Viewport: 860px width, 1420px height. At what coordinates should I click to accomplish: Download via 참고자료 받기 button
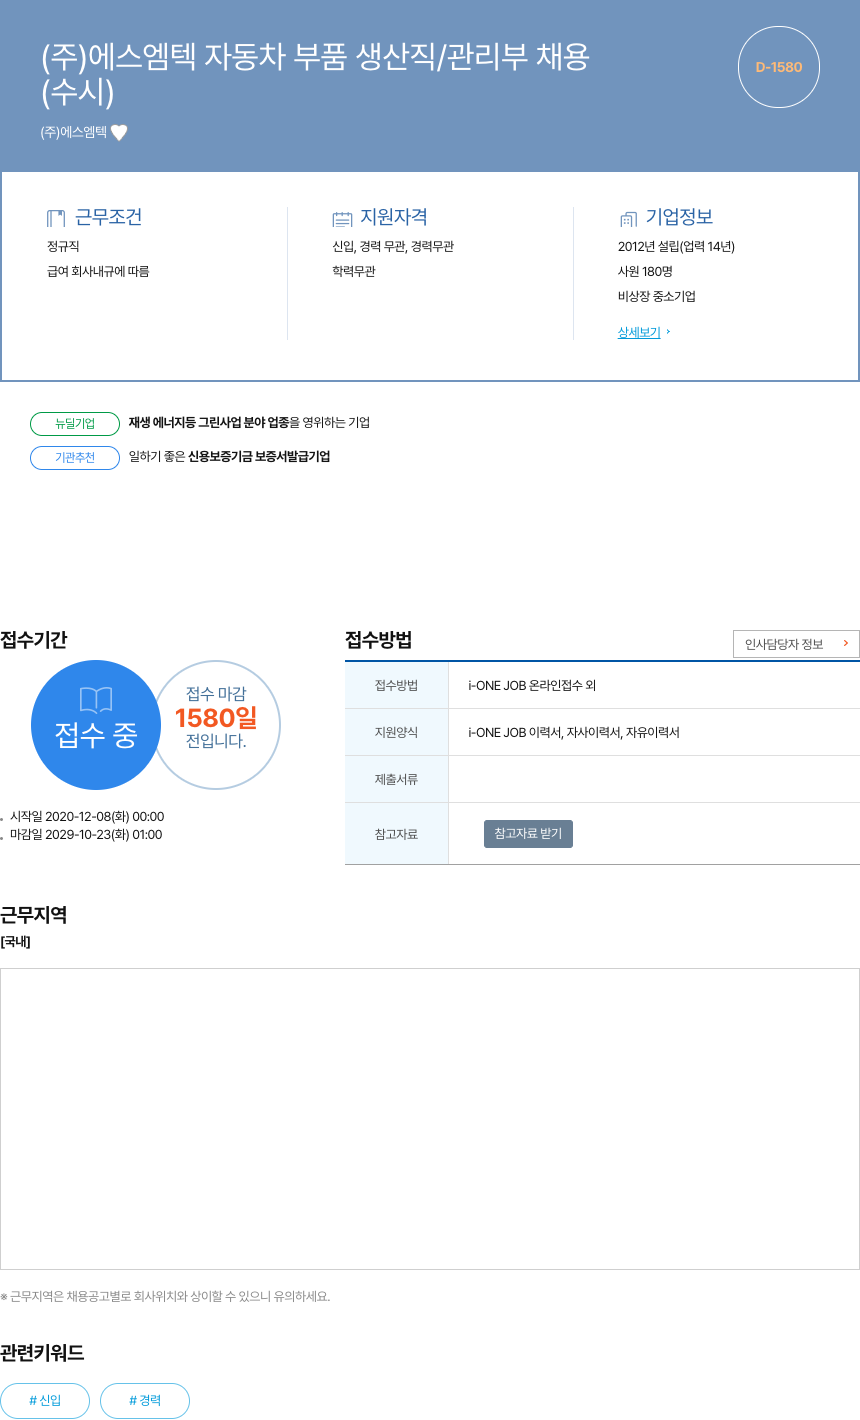[528, 834]
